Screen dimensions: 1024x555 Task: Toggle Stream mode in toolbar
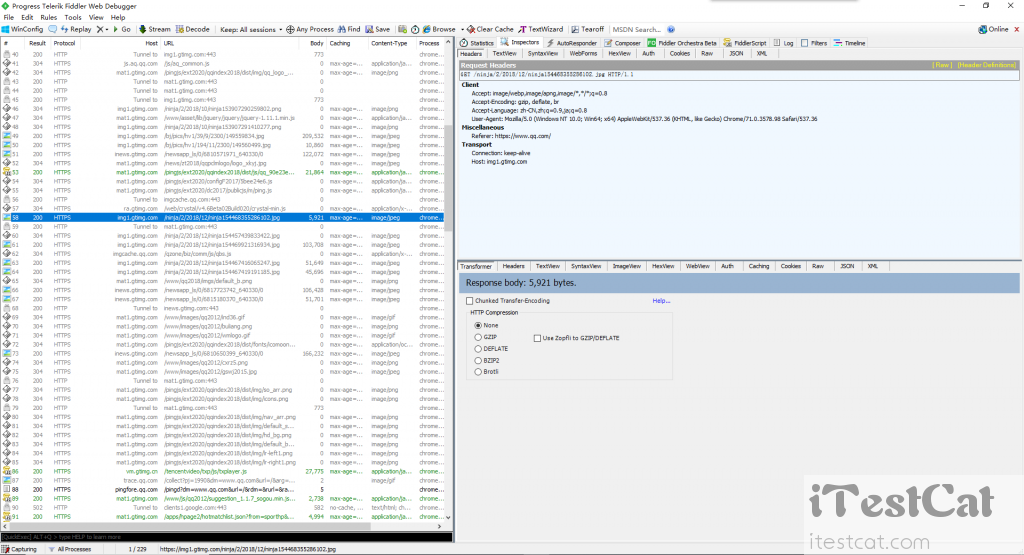(155, 29)
